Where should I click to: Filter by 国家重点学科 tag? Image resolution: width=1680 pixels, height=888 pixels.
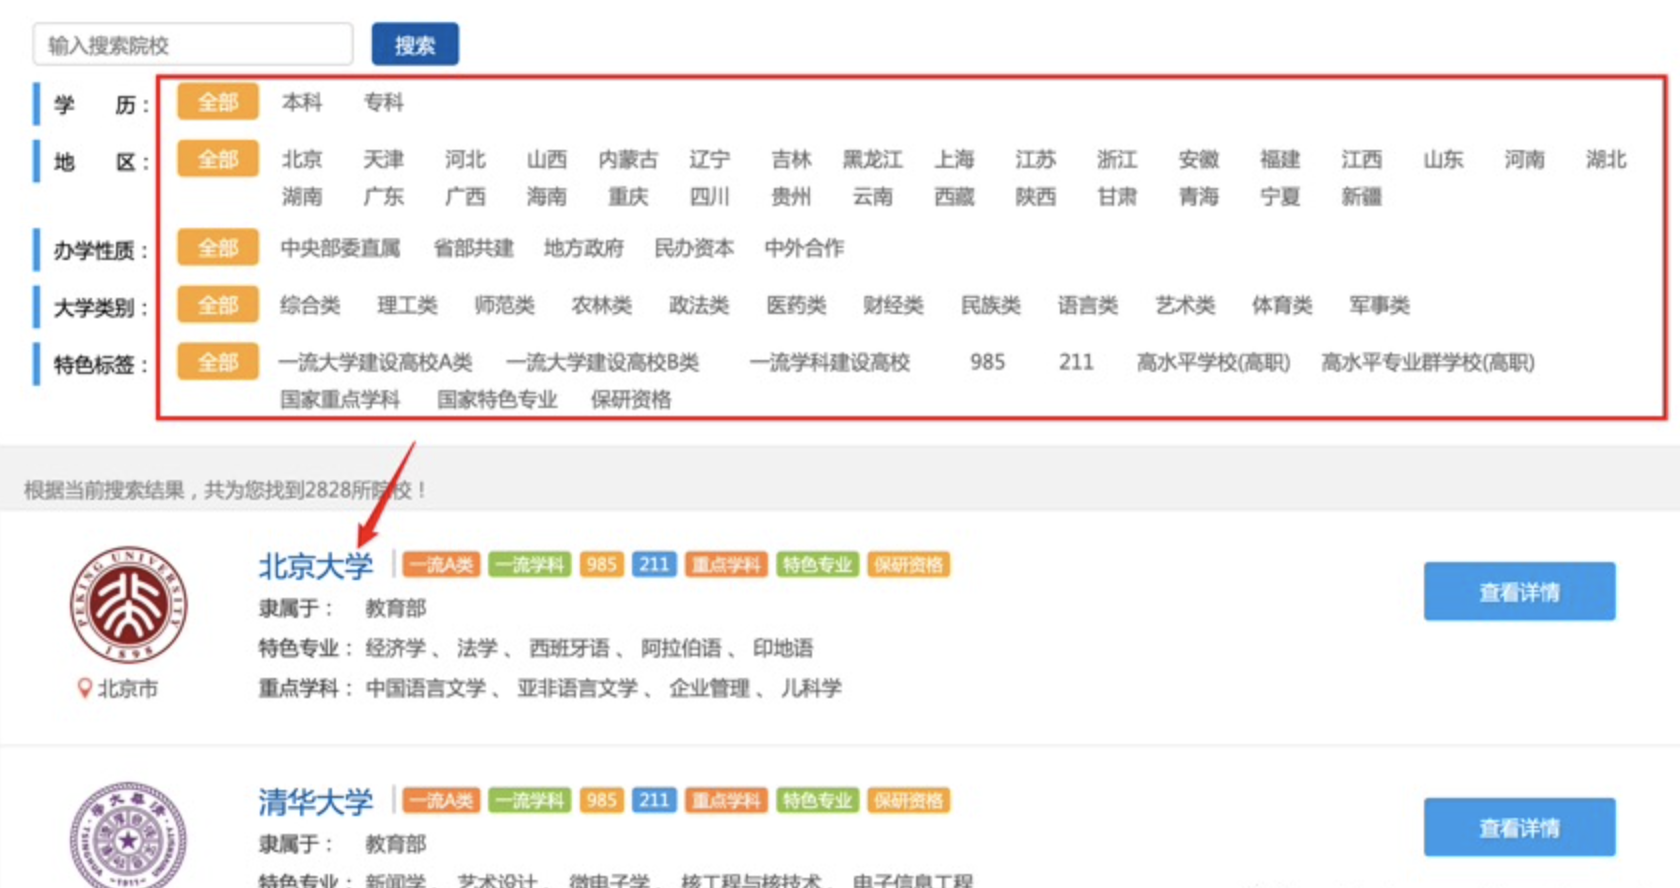point(340,399)
